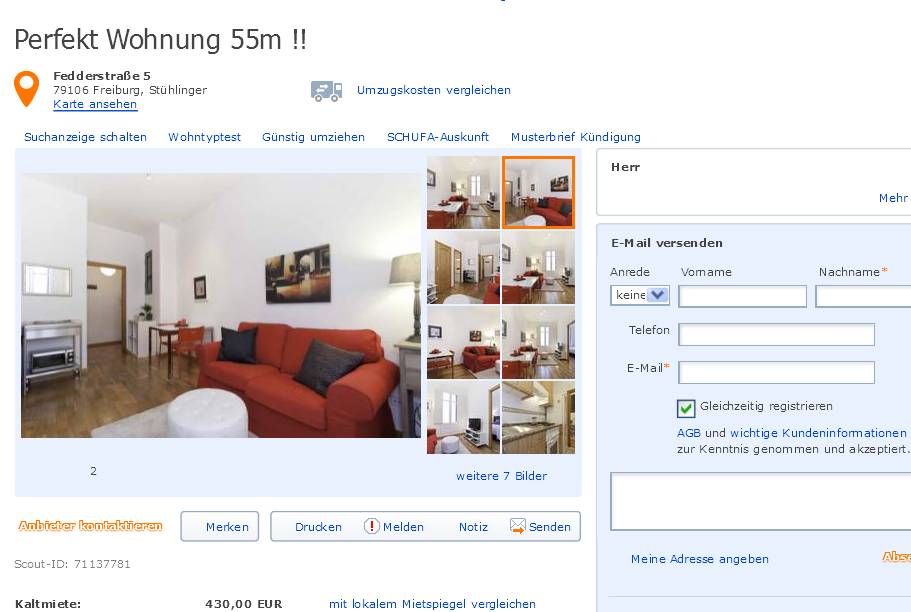Click the E-Mail input field
Viewport: 911px width, 612px height.
coord(776,373)
